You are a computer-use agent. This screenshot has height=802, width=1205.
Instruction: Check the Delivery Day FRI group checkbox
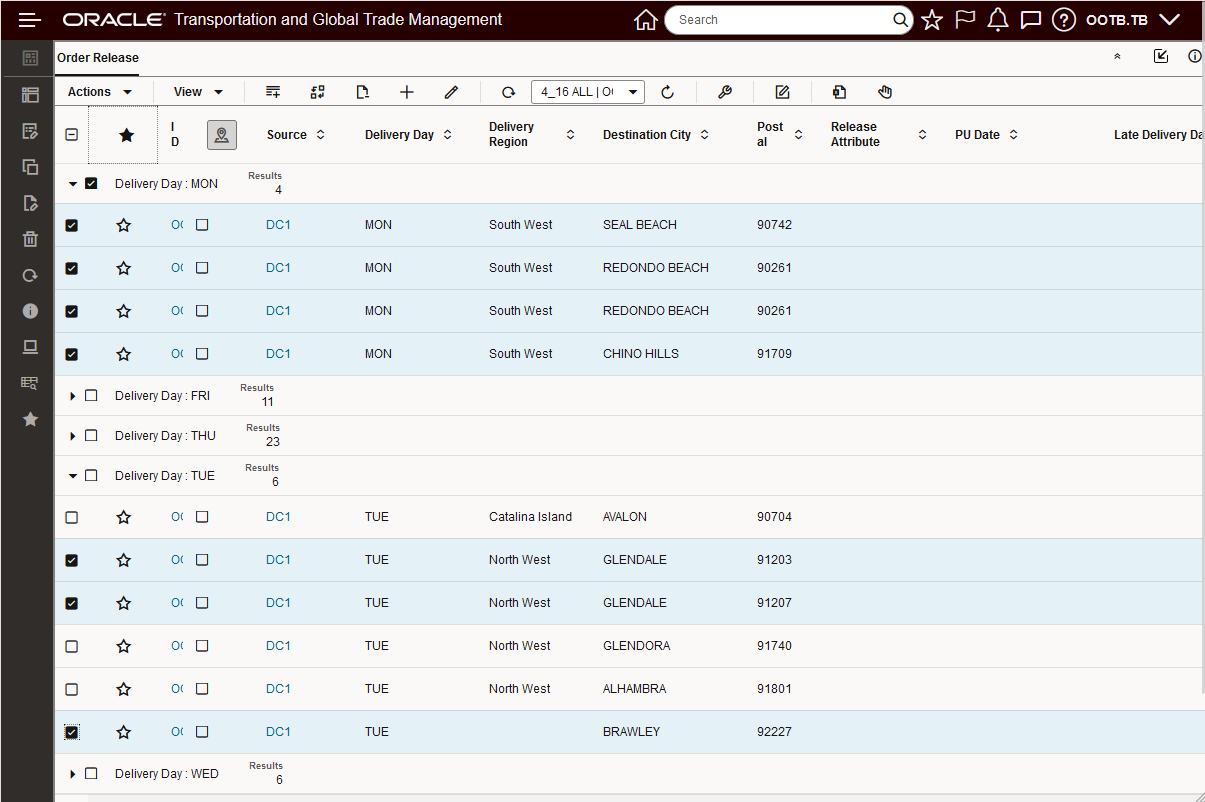[x=91, y=396]
